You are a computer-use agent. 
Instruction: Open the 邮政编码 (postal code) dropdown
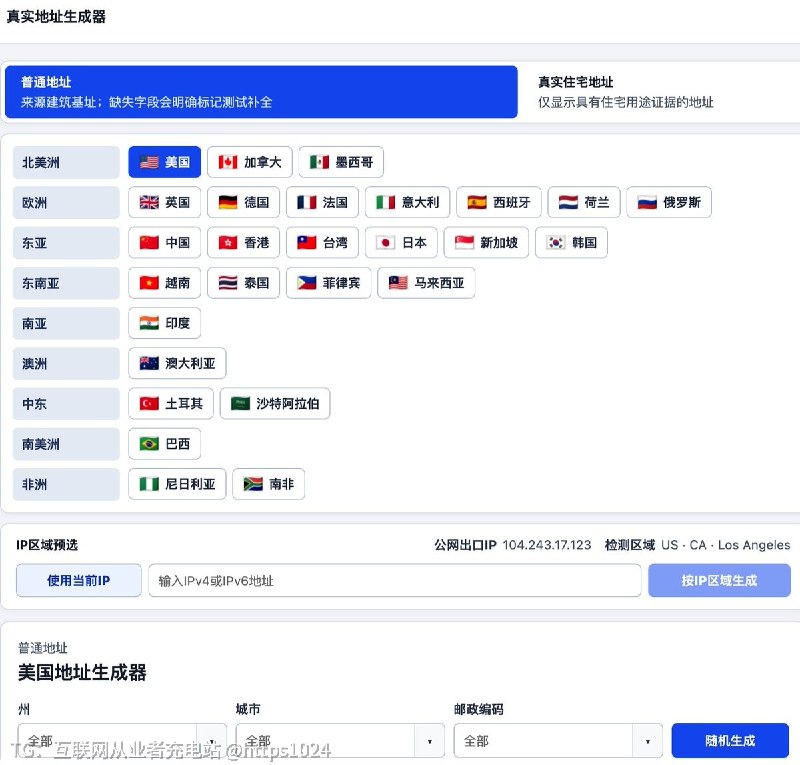click(558, 741)
